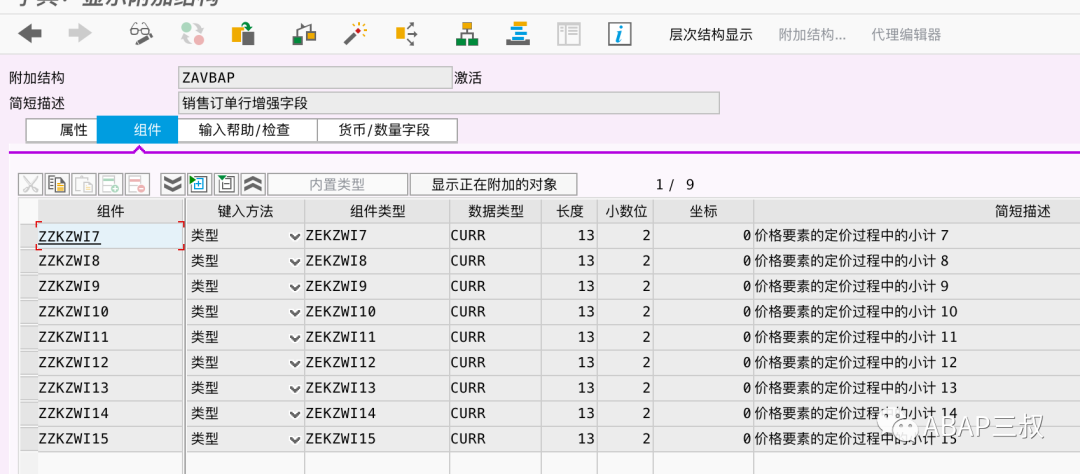Click the ZAVBAP append structure field

point(315,78)
